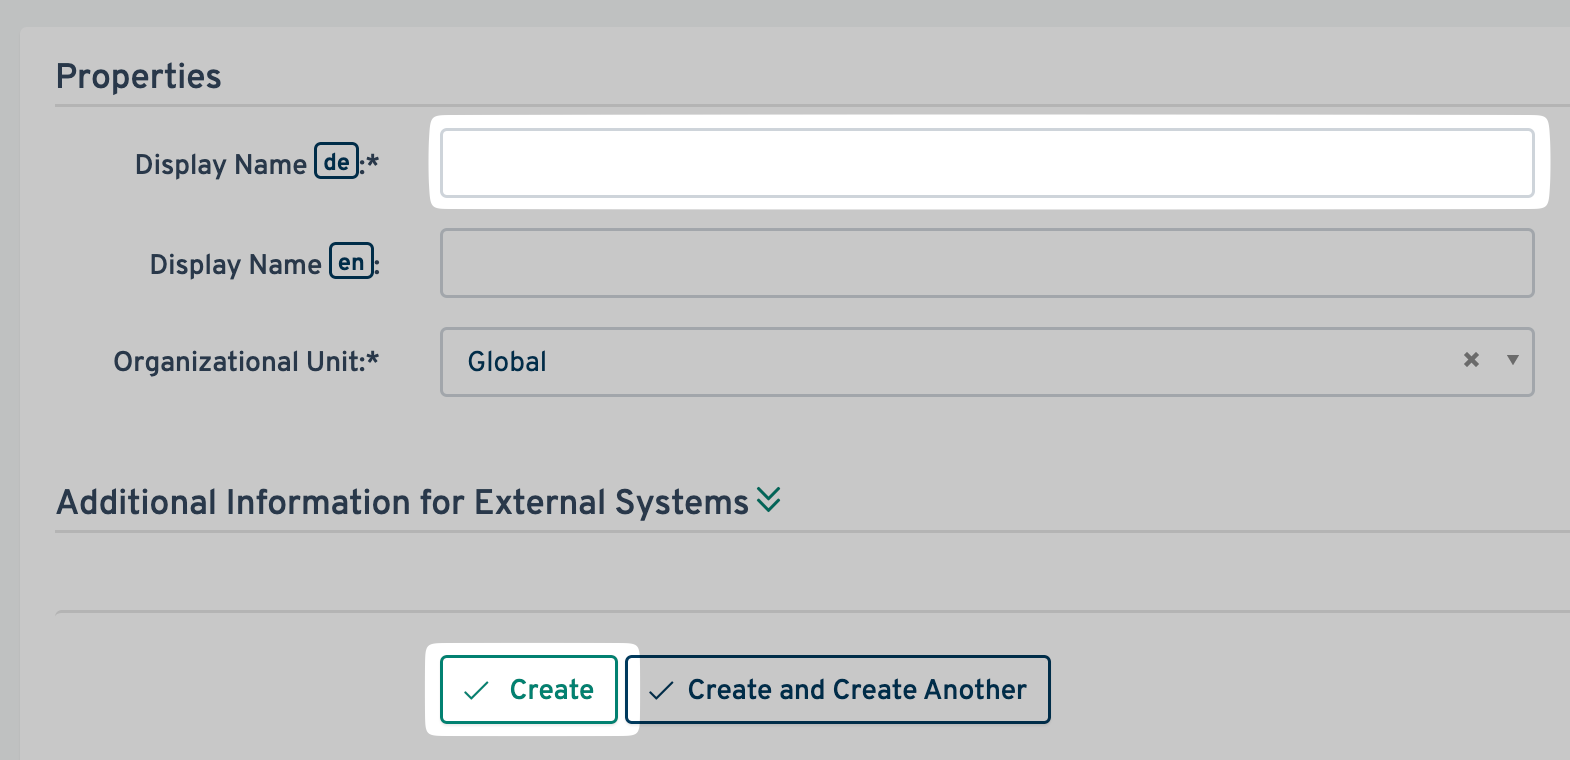Image resolution: width=1570 pixels, height=760 pixels.
Task: Open the Organizational Unit dropdown
Action: coord(950,362)
